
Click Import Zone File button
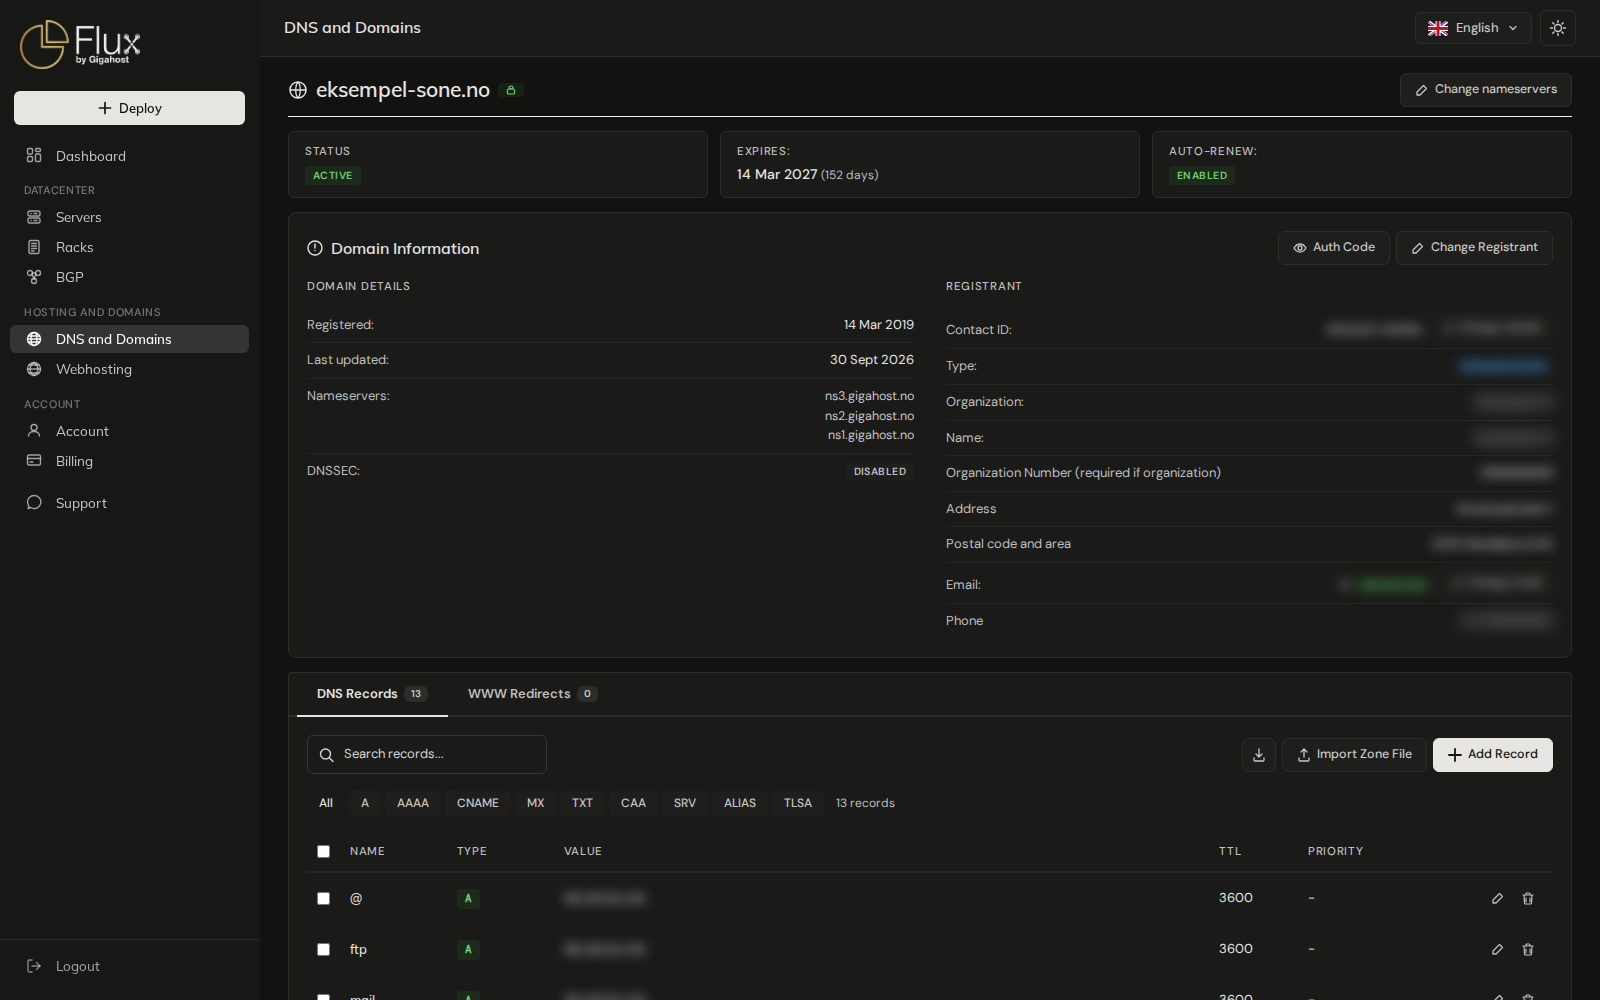1354,755
